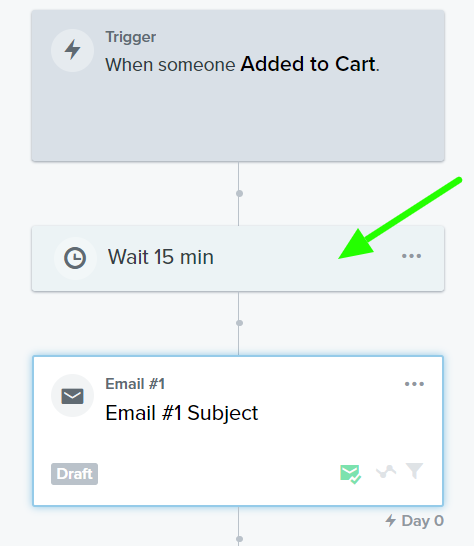
Task: Click the Email #1 name label
Action: tap(135, 384)
